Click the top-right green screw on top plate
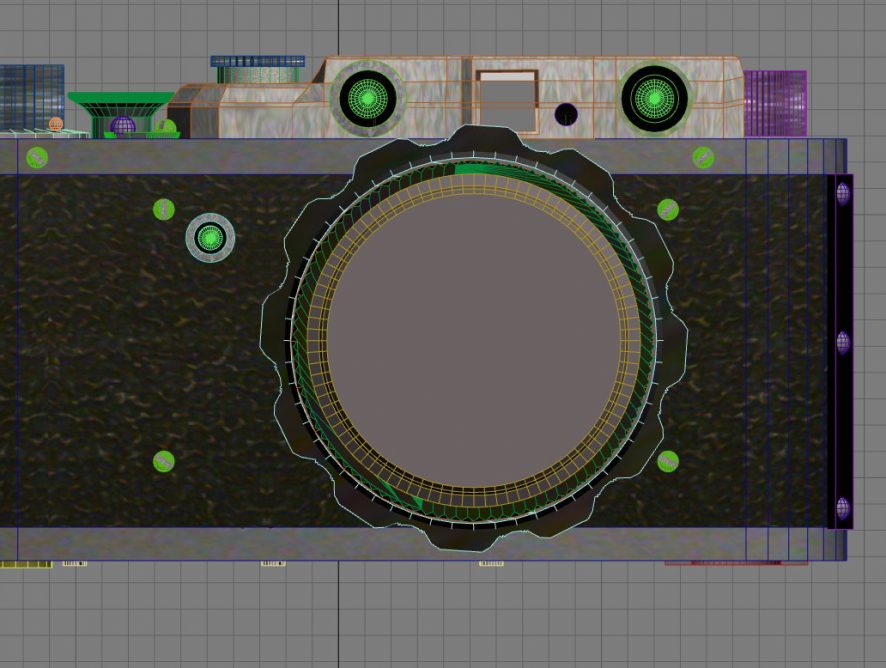 tap(703, 157)
